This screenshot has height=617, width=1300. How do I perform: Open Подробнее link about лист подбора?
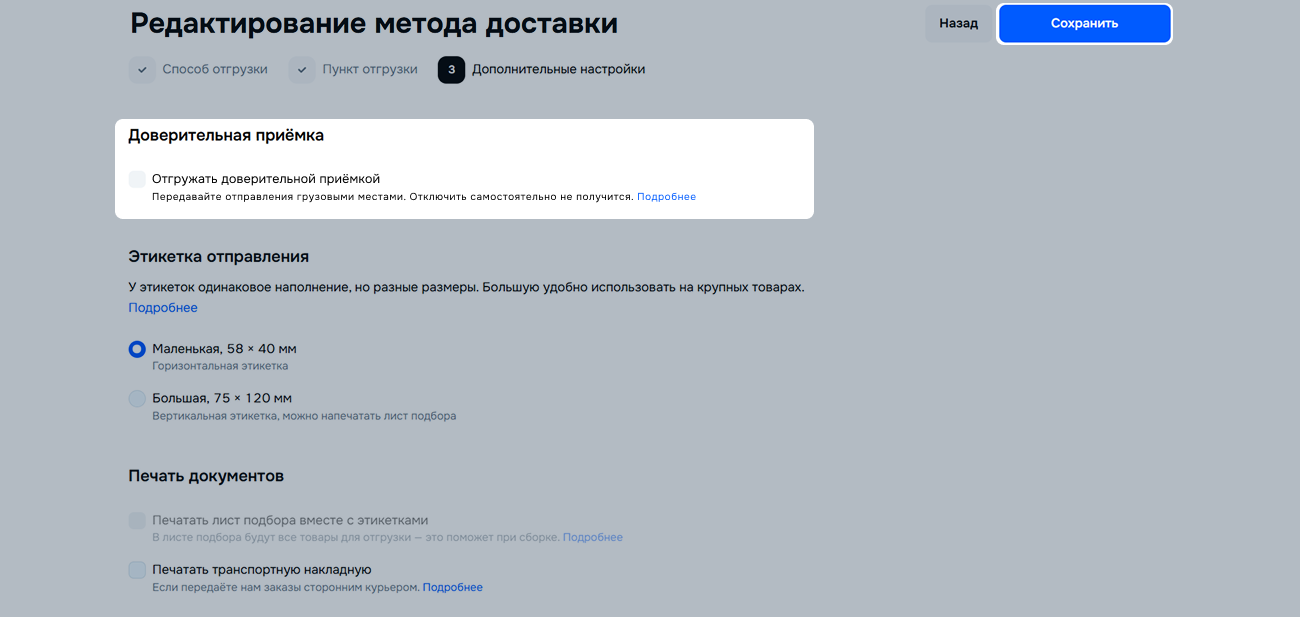coord(592,538)
